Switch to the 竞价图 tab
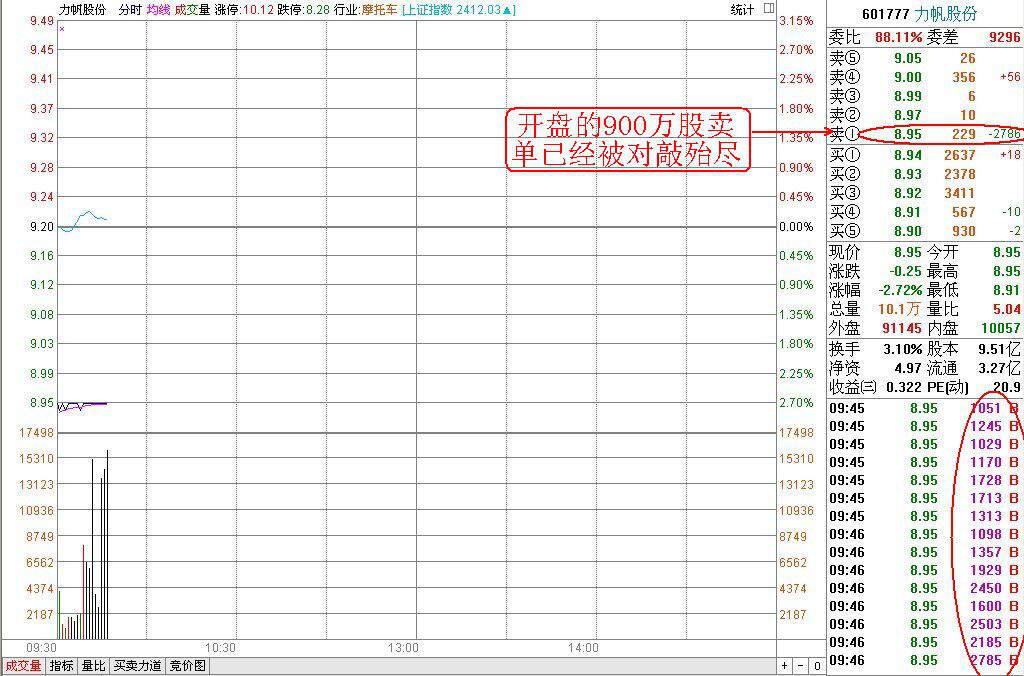This screenshot has width=1024, height=676. (x=187, y=666)
